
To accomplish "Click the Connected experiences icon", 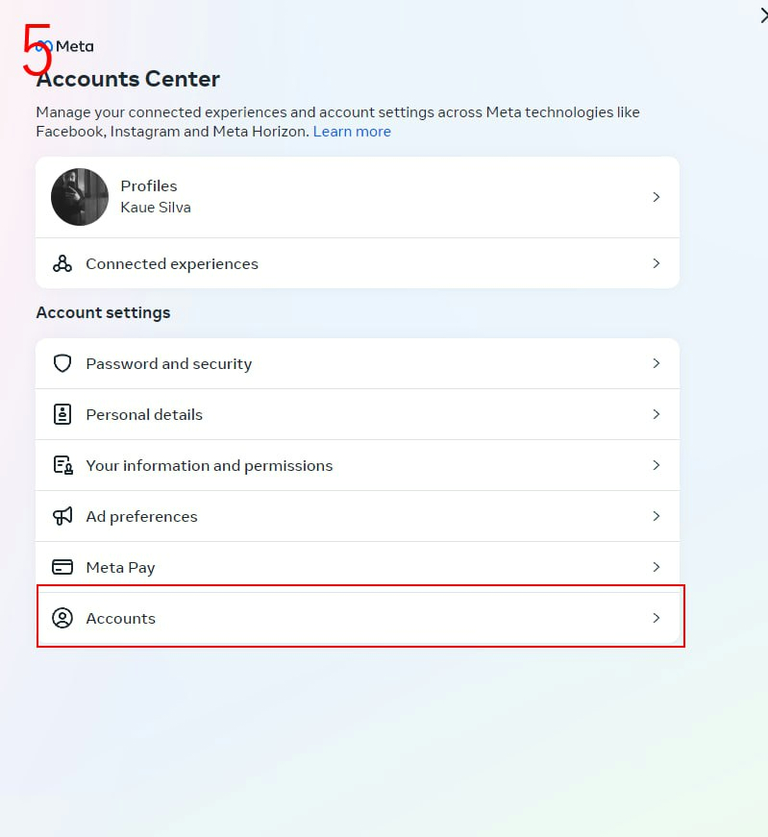I will point(62,264).
